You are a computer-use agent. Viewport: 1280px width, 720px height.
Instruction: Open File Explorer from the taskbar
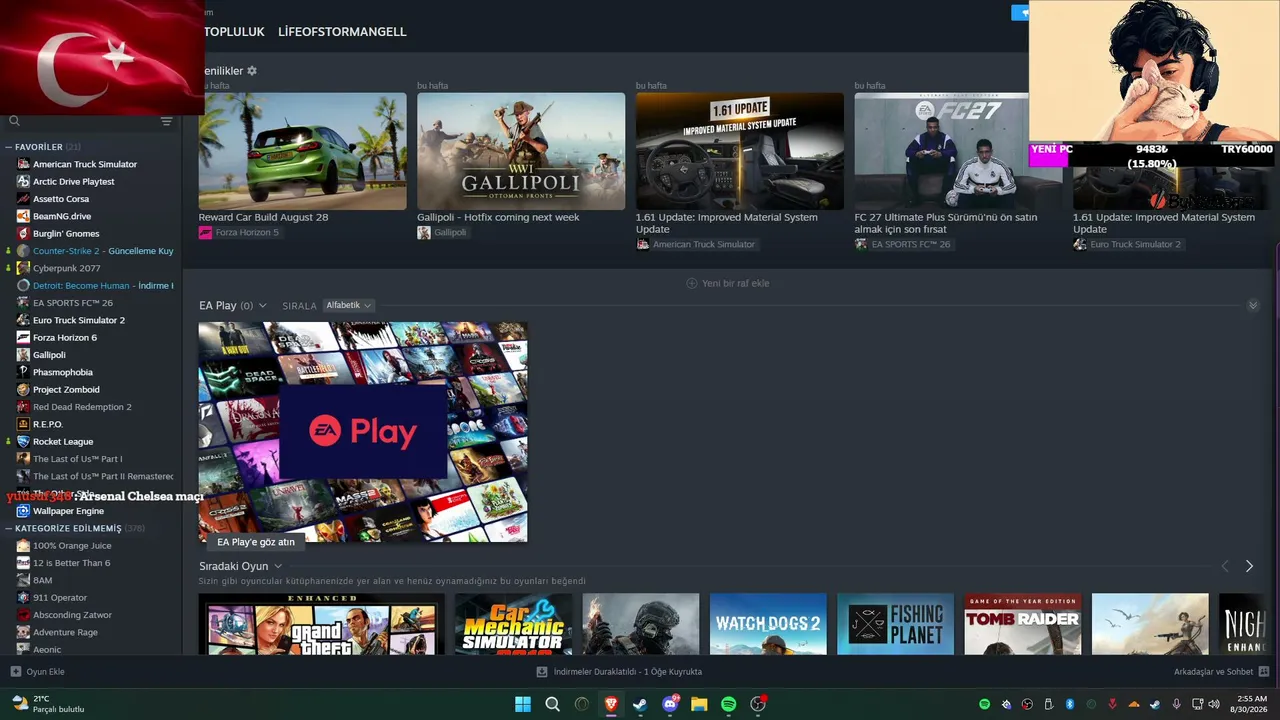(699, 704)
